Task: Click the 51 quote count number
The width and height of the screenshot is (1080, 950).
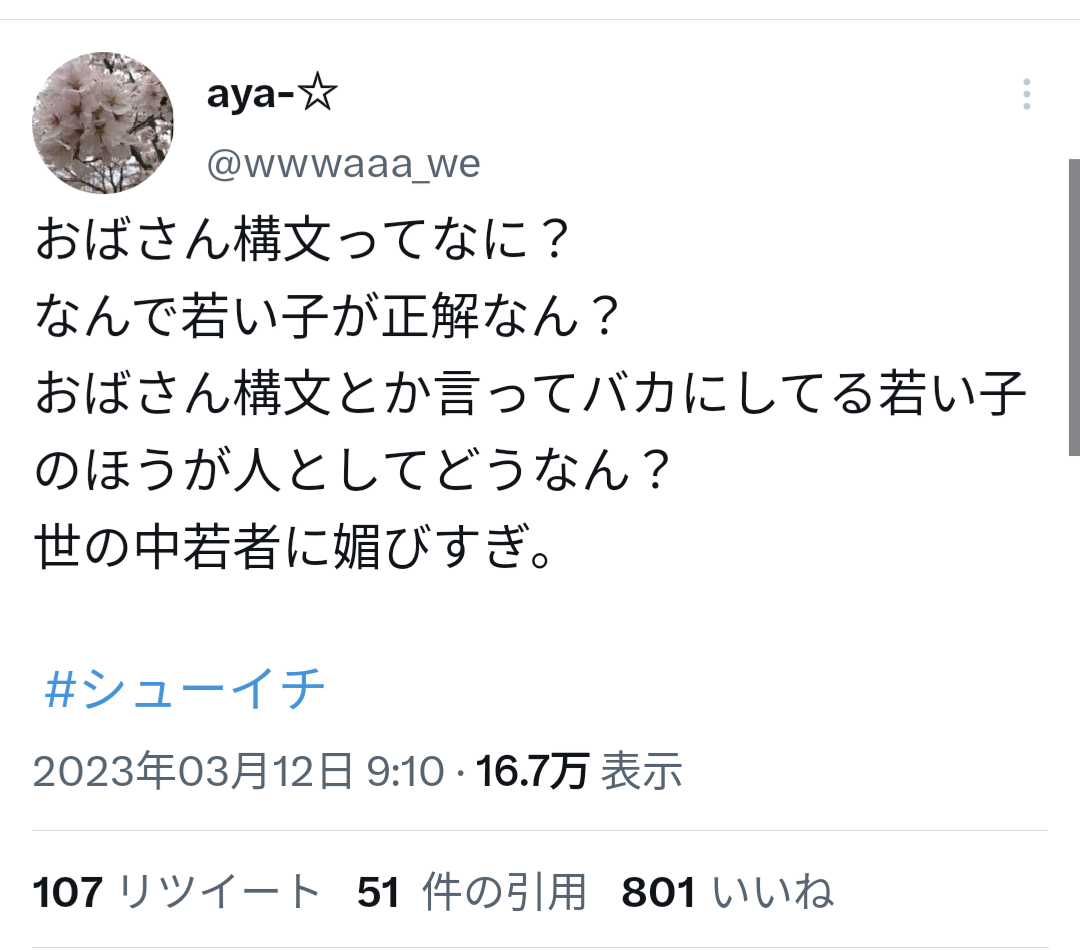Action: click(378, 892)
